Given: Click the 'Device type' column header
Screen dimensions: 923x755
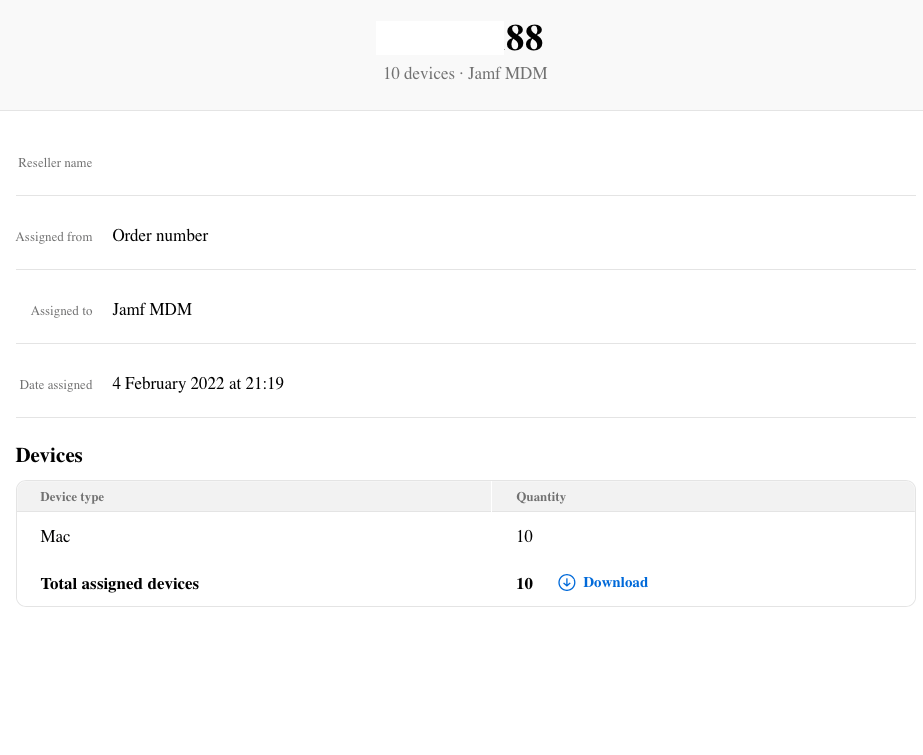Looking at the screenshot, I should point(72,497).
